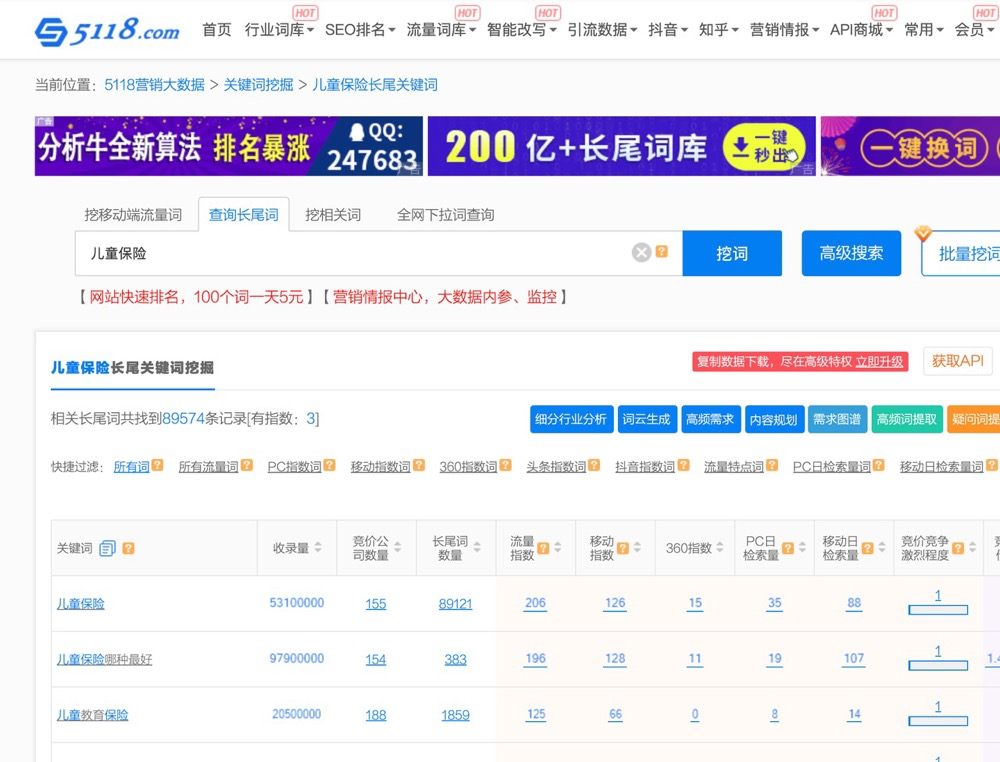Open help icon in 竞价竞争激烈程度 header
This screenshot has height=762, width=1000.
tap(958, 548)
